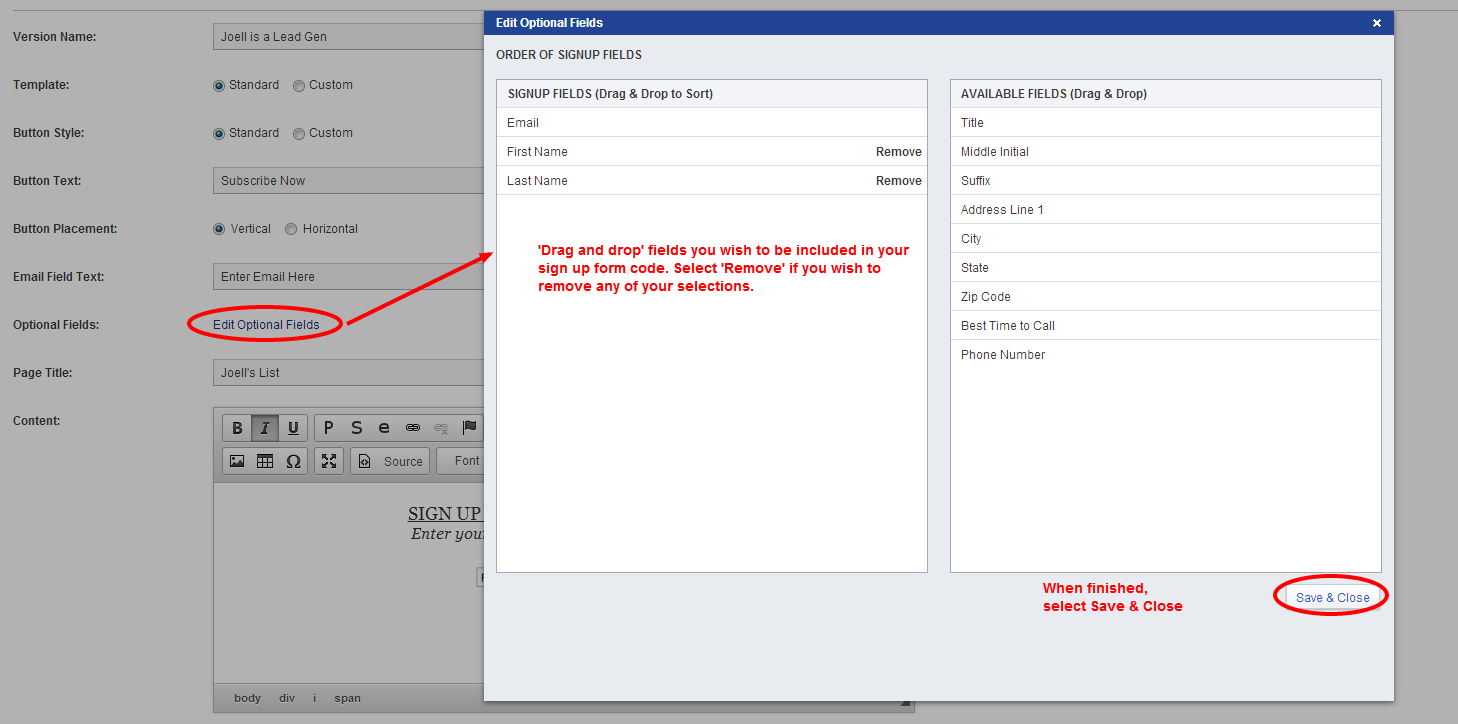The width and height of the screenshot is (1458, 724).
Task: Select the Email signup field row
Action: (712, 123)
